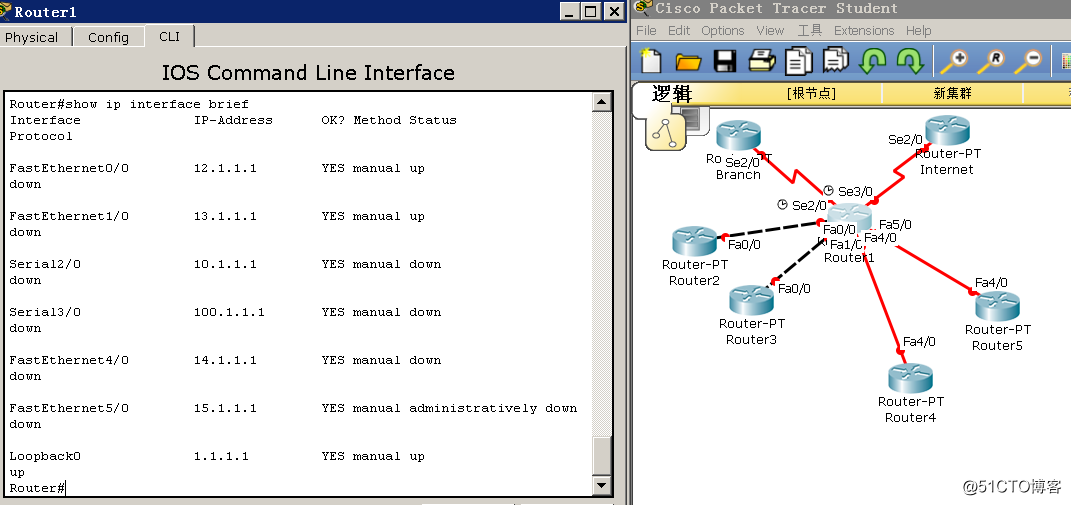Screen dimensions: 1071x505
Task: Click the FastEthernet4/0 interface text
Action: coord(69,360)
